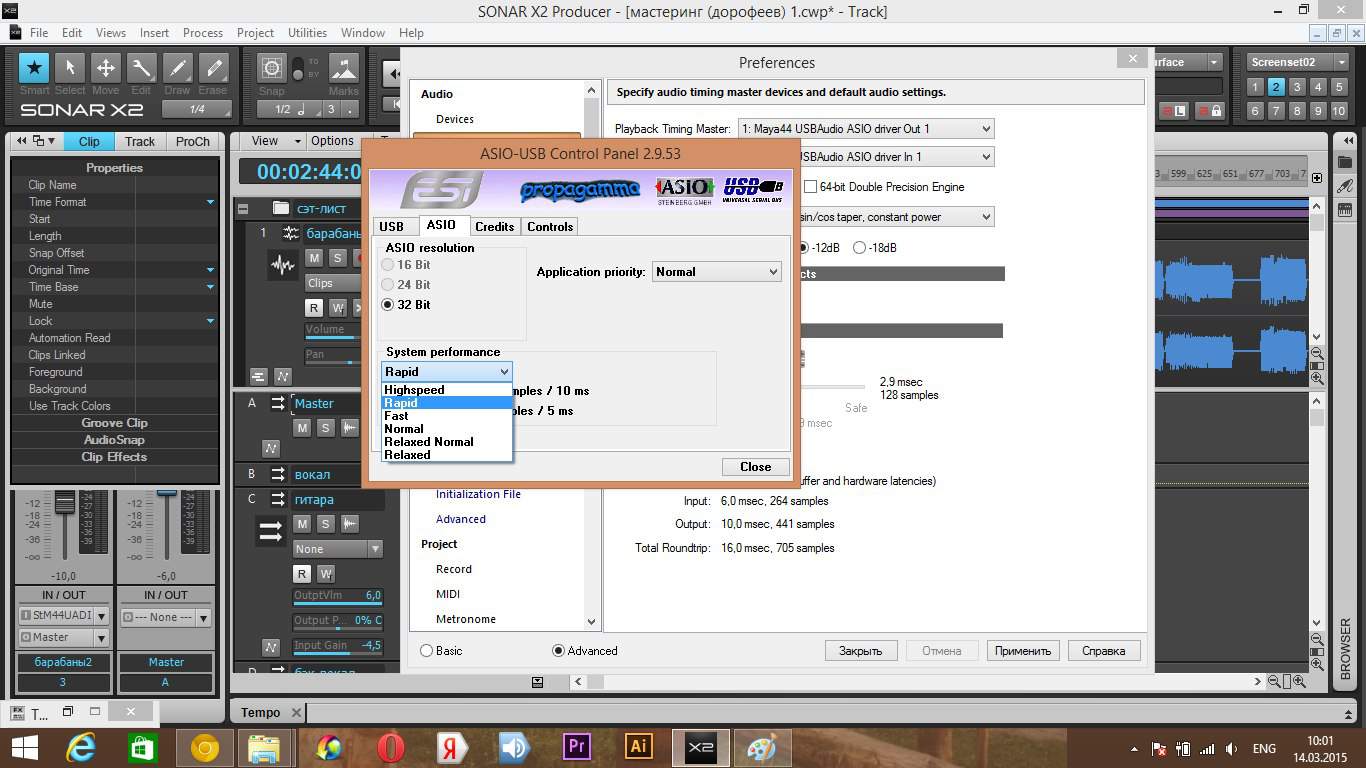
Task: Open the Application priority dropdown
Action: click(x=717, y=272)
